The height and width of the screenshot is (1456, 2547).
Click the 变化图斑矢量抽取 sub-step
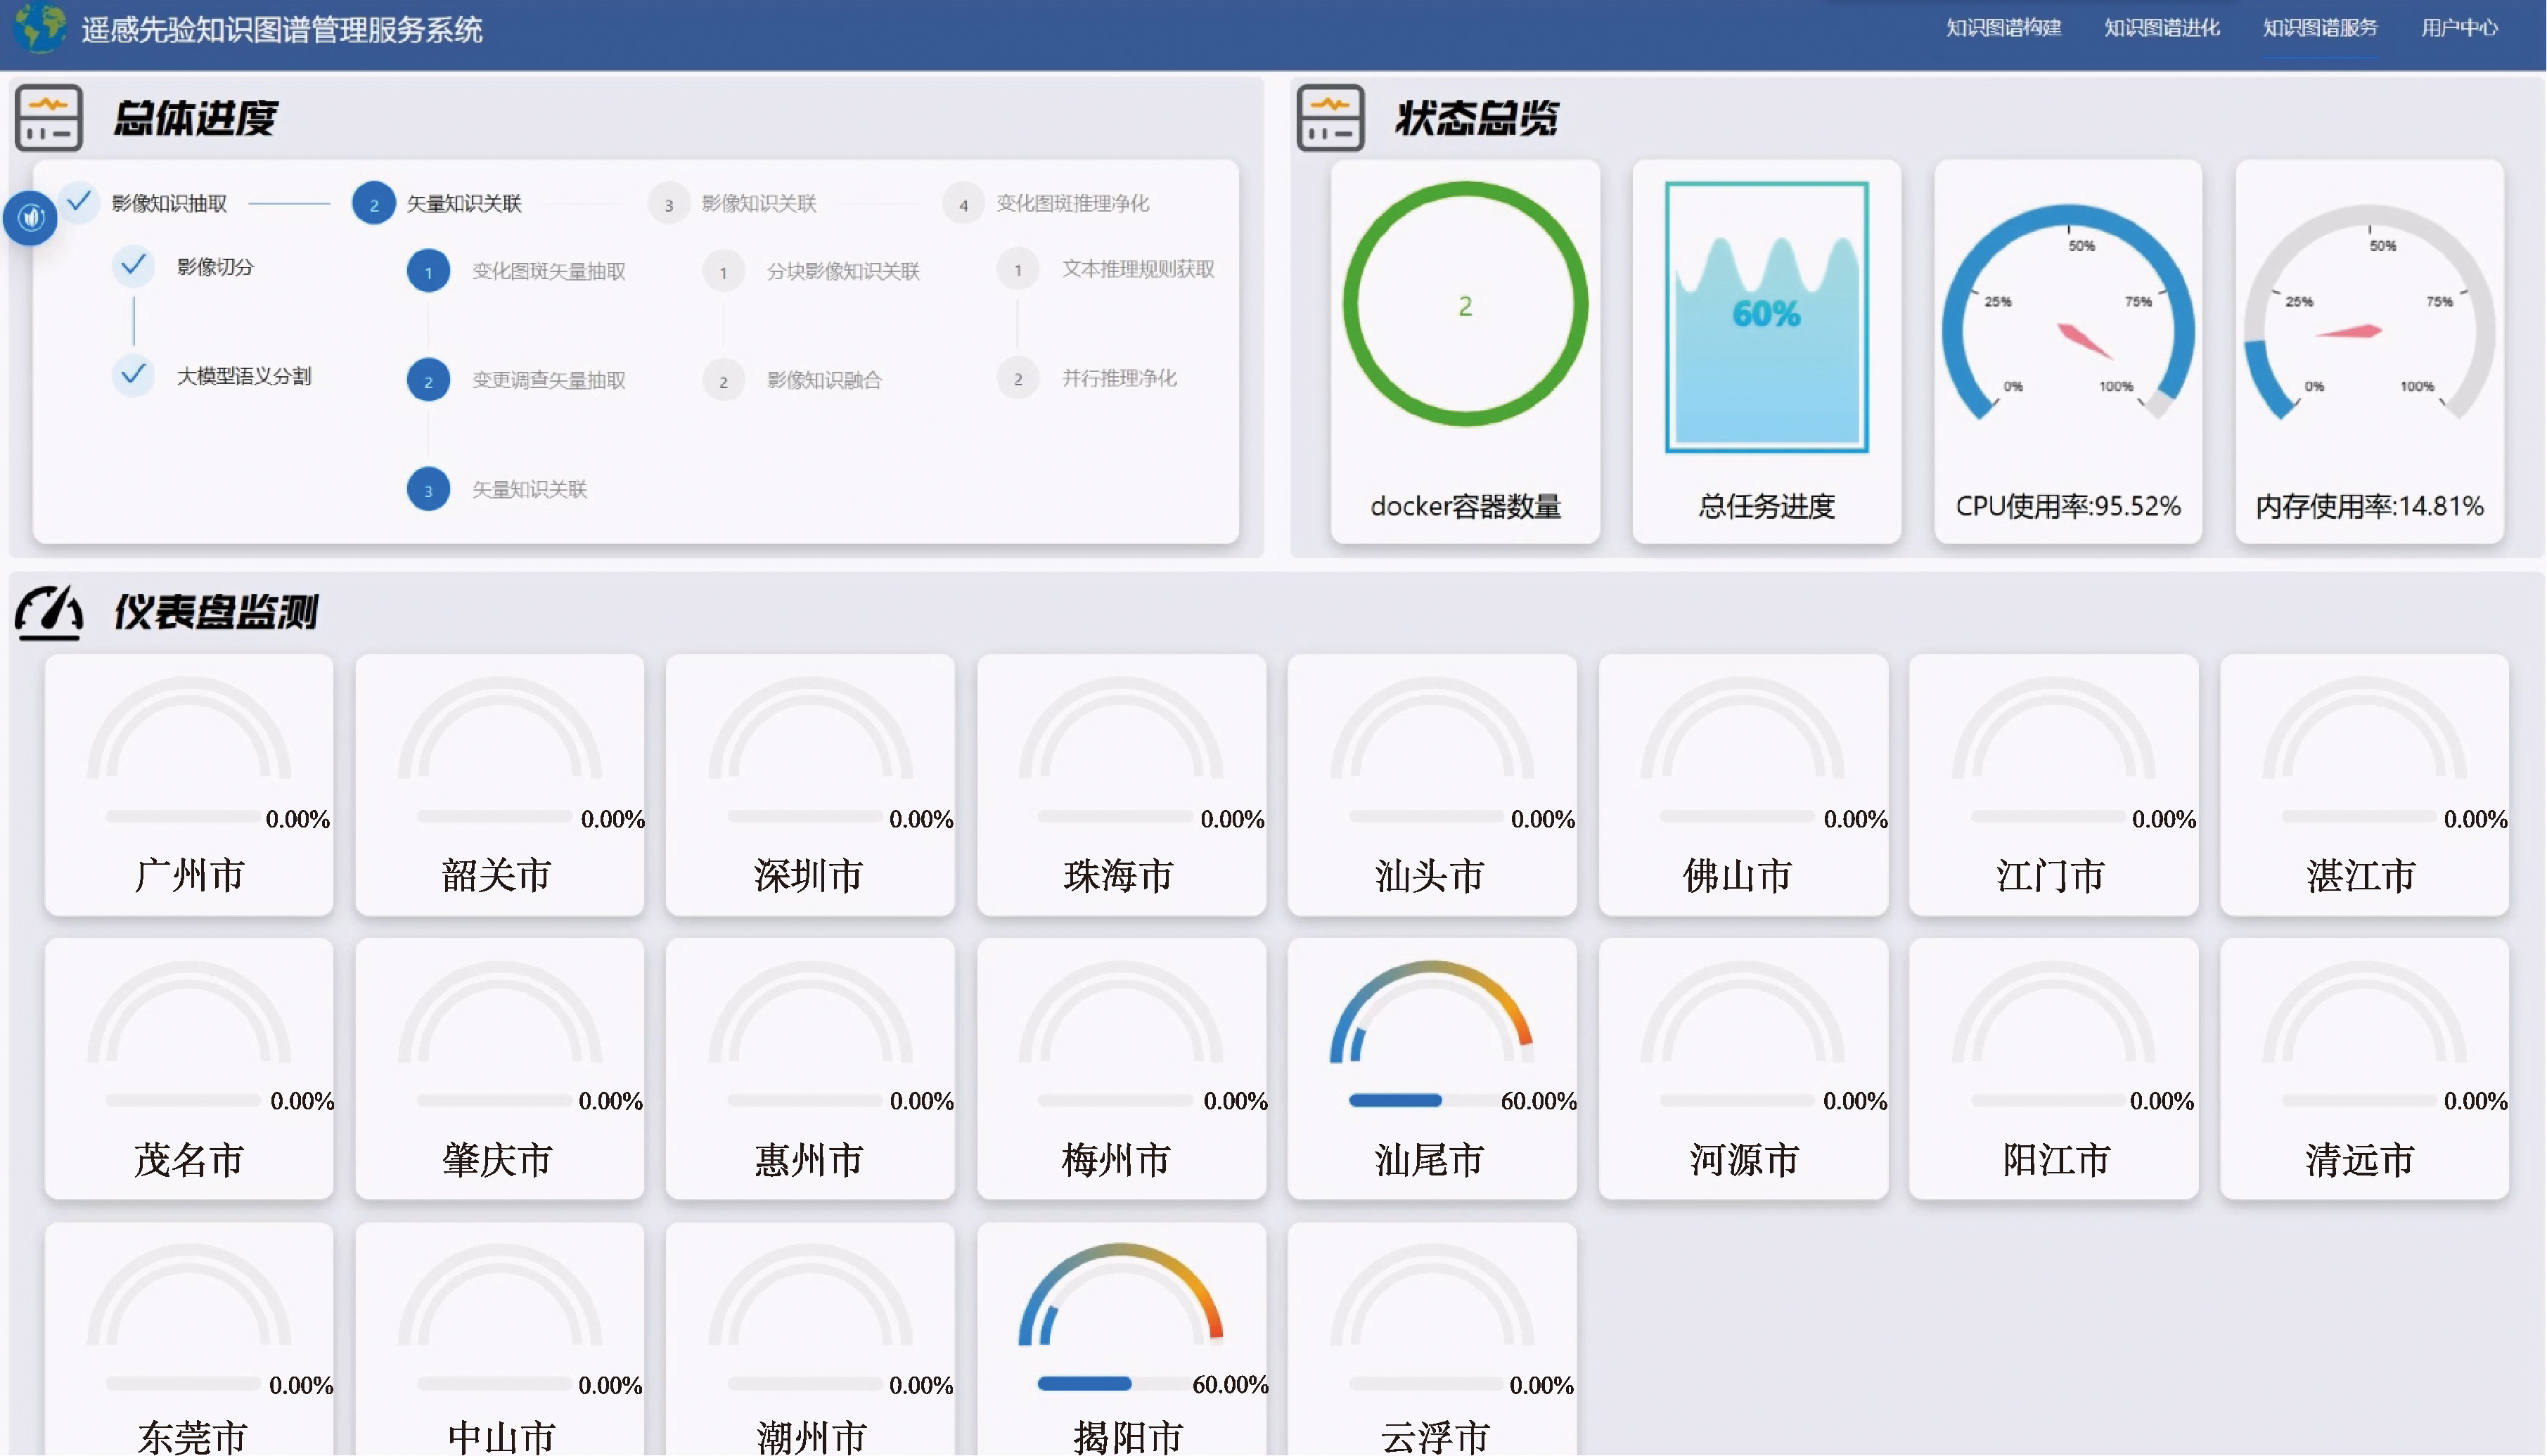548,271
